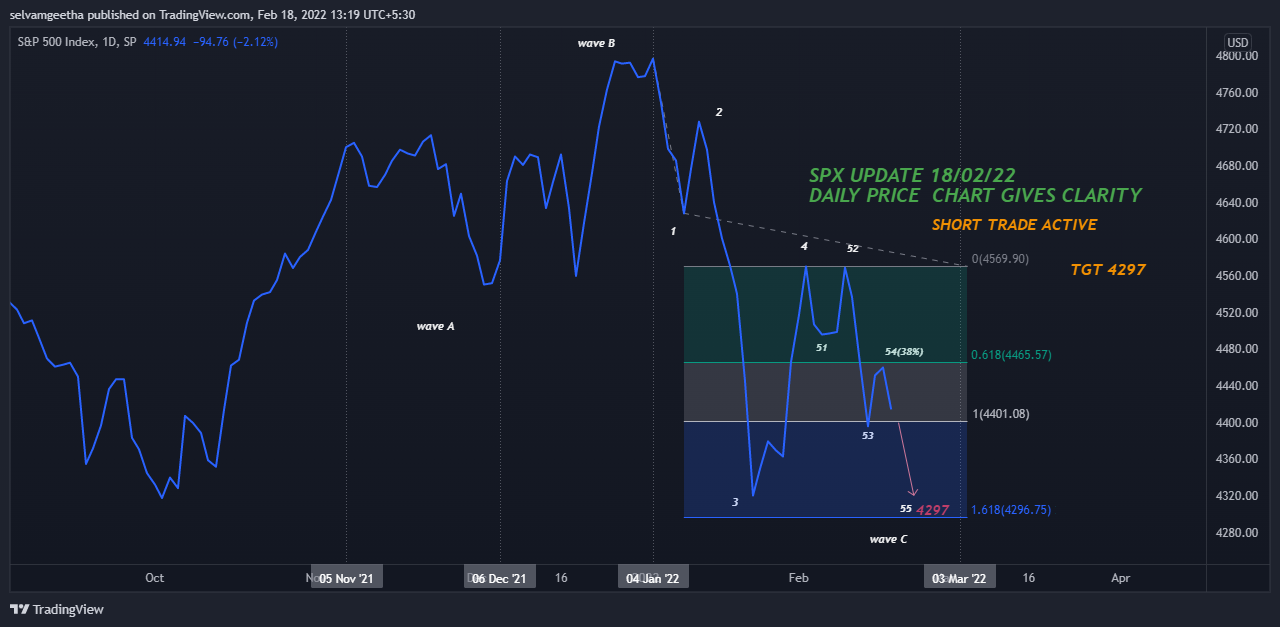Click the 4360.00 price axis label

[x=1235, y=459]
